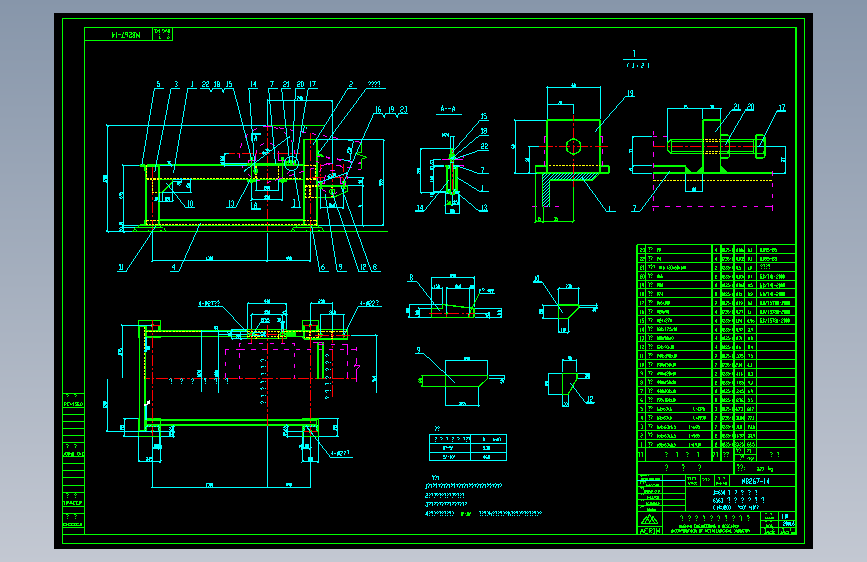Select callout 16 right of the elevation view
The height and width of the screenshot is (562, 867).
[x=378, y=110]
